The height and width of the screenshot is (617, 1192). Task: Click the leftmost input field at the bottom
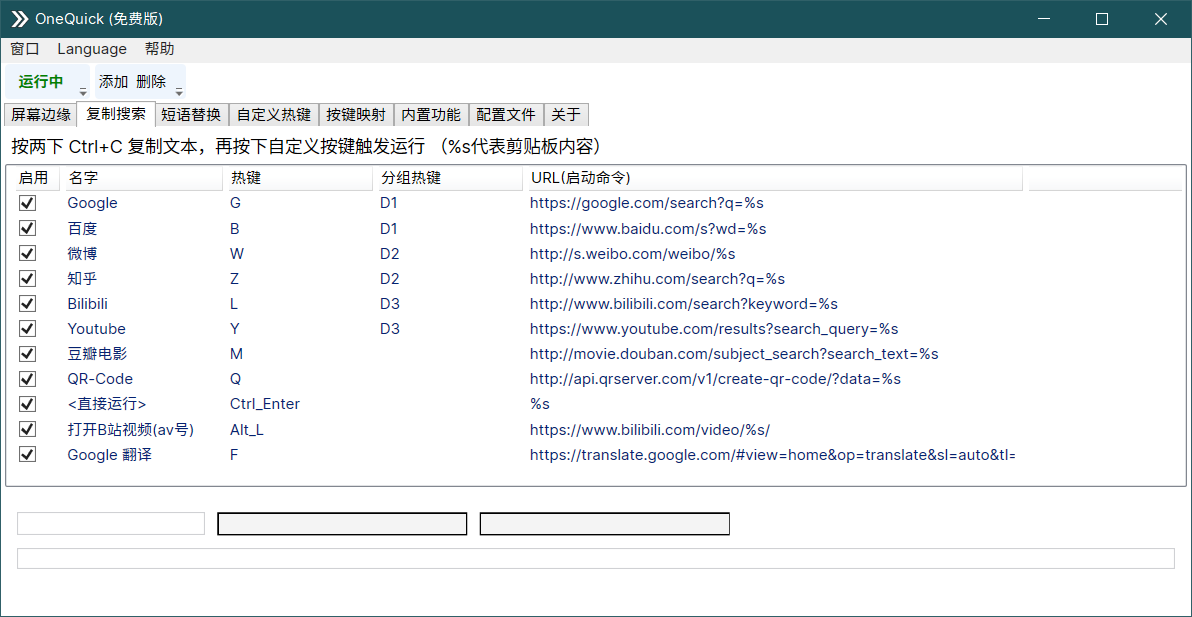point(110,522)
